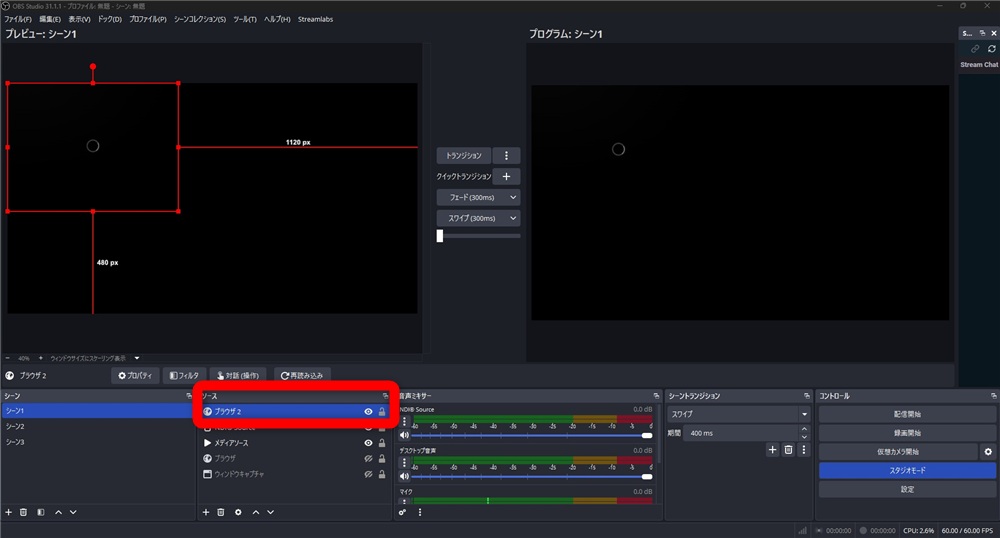This screenshot has width=1000, height=538.
Task: Open source properties gear in Sources toolbar
Action: 238,512
